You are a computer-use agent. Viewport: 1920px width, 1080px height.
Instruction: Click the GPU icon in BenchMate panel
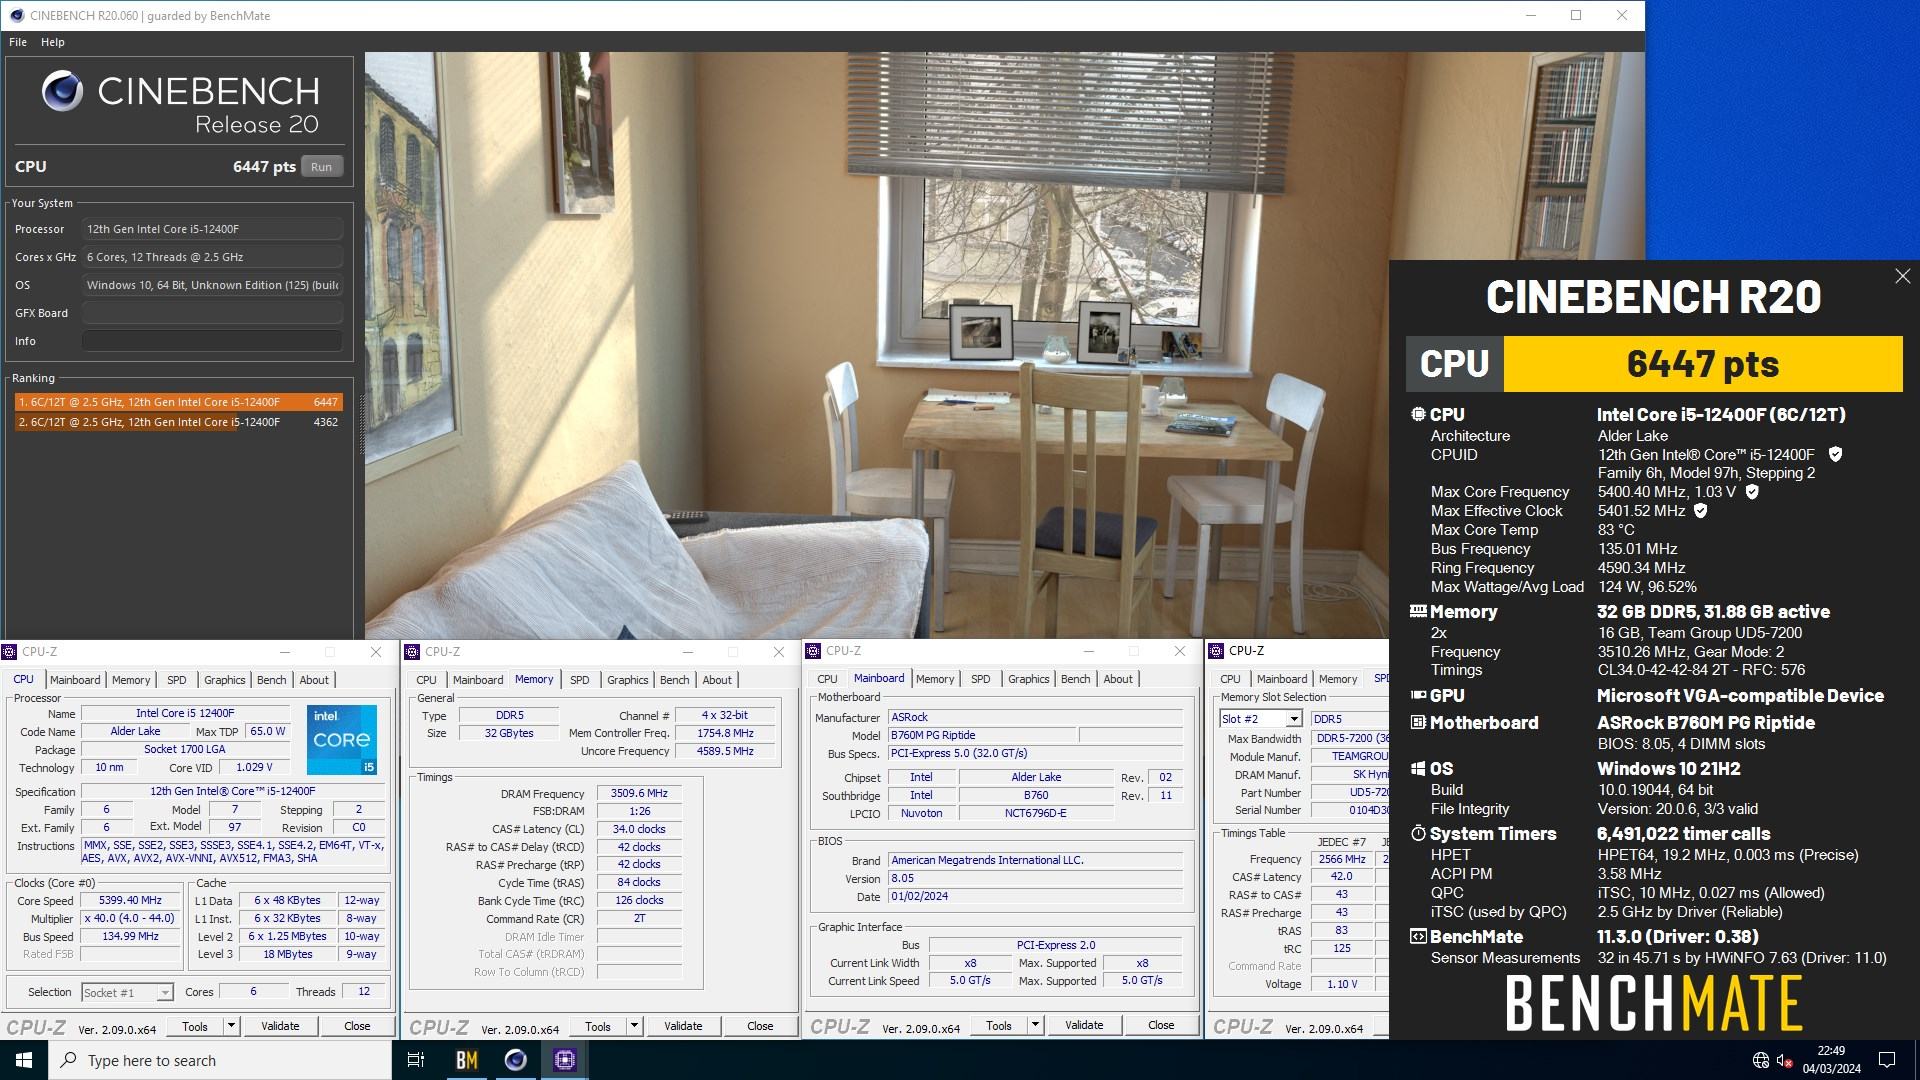[1418, 695]
